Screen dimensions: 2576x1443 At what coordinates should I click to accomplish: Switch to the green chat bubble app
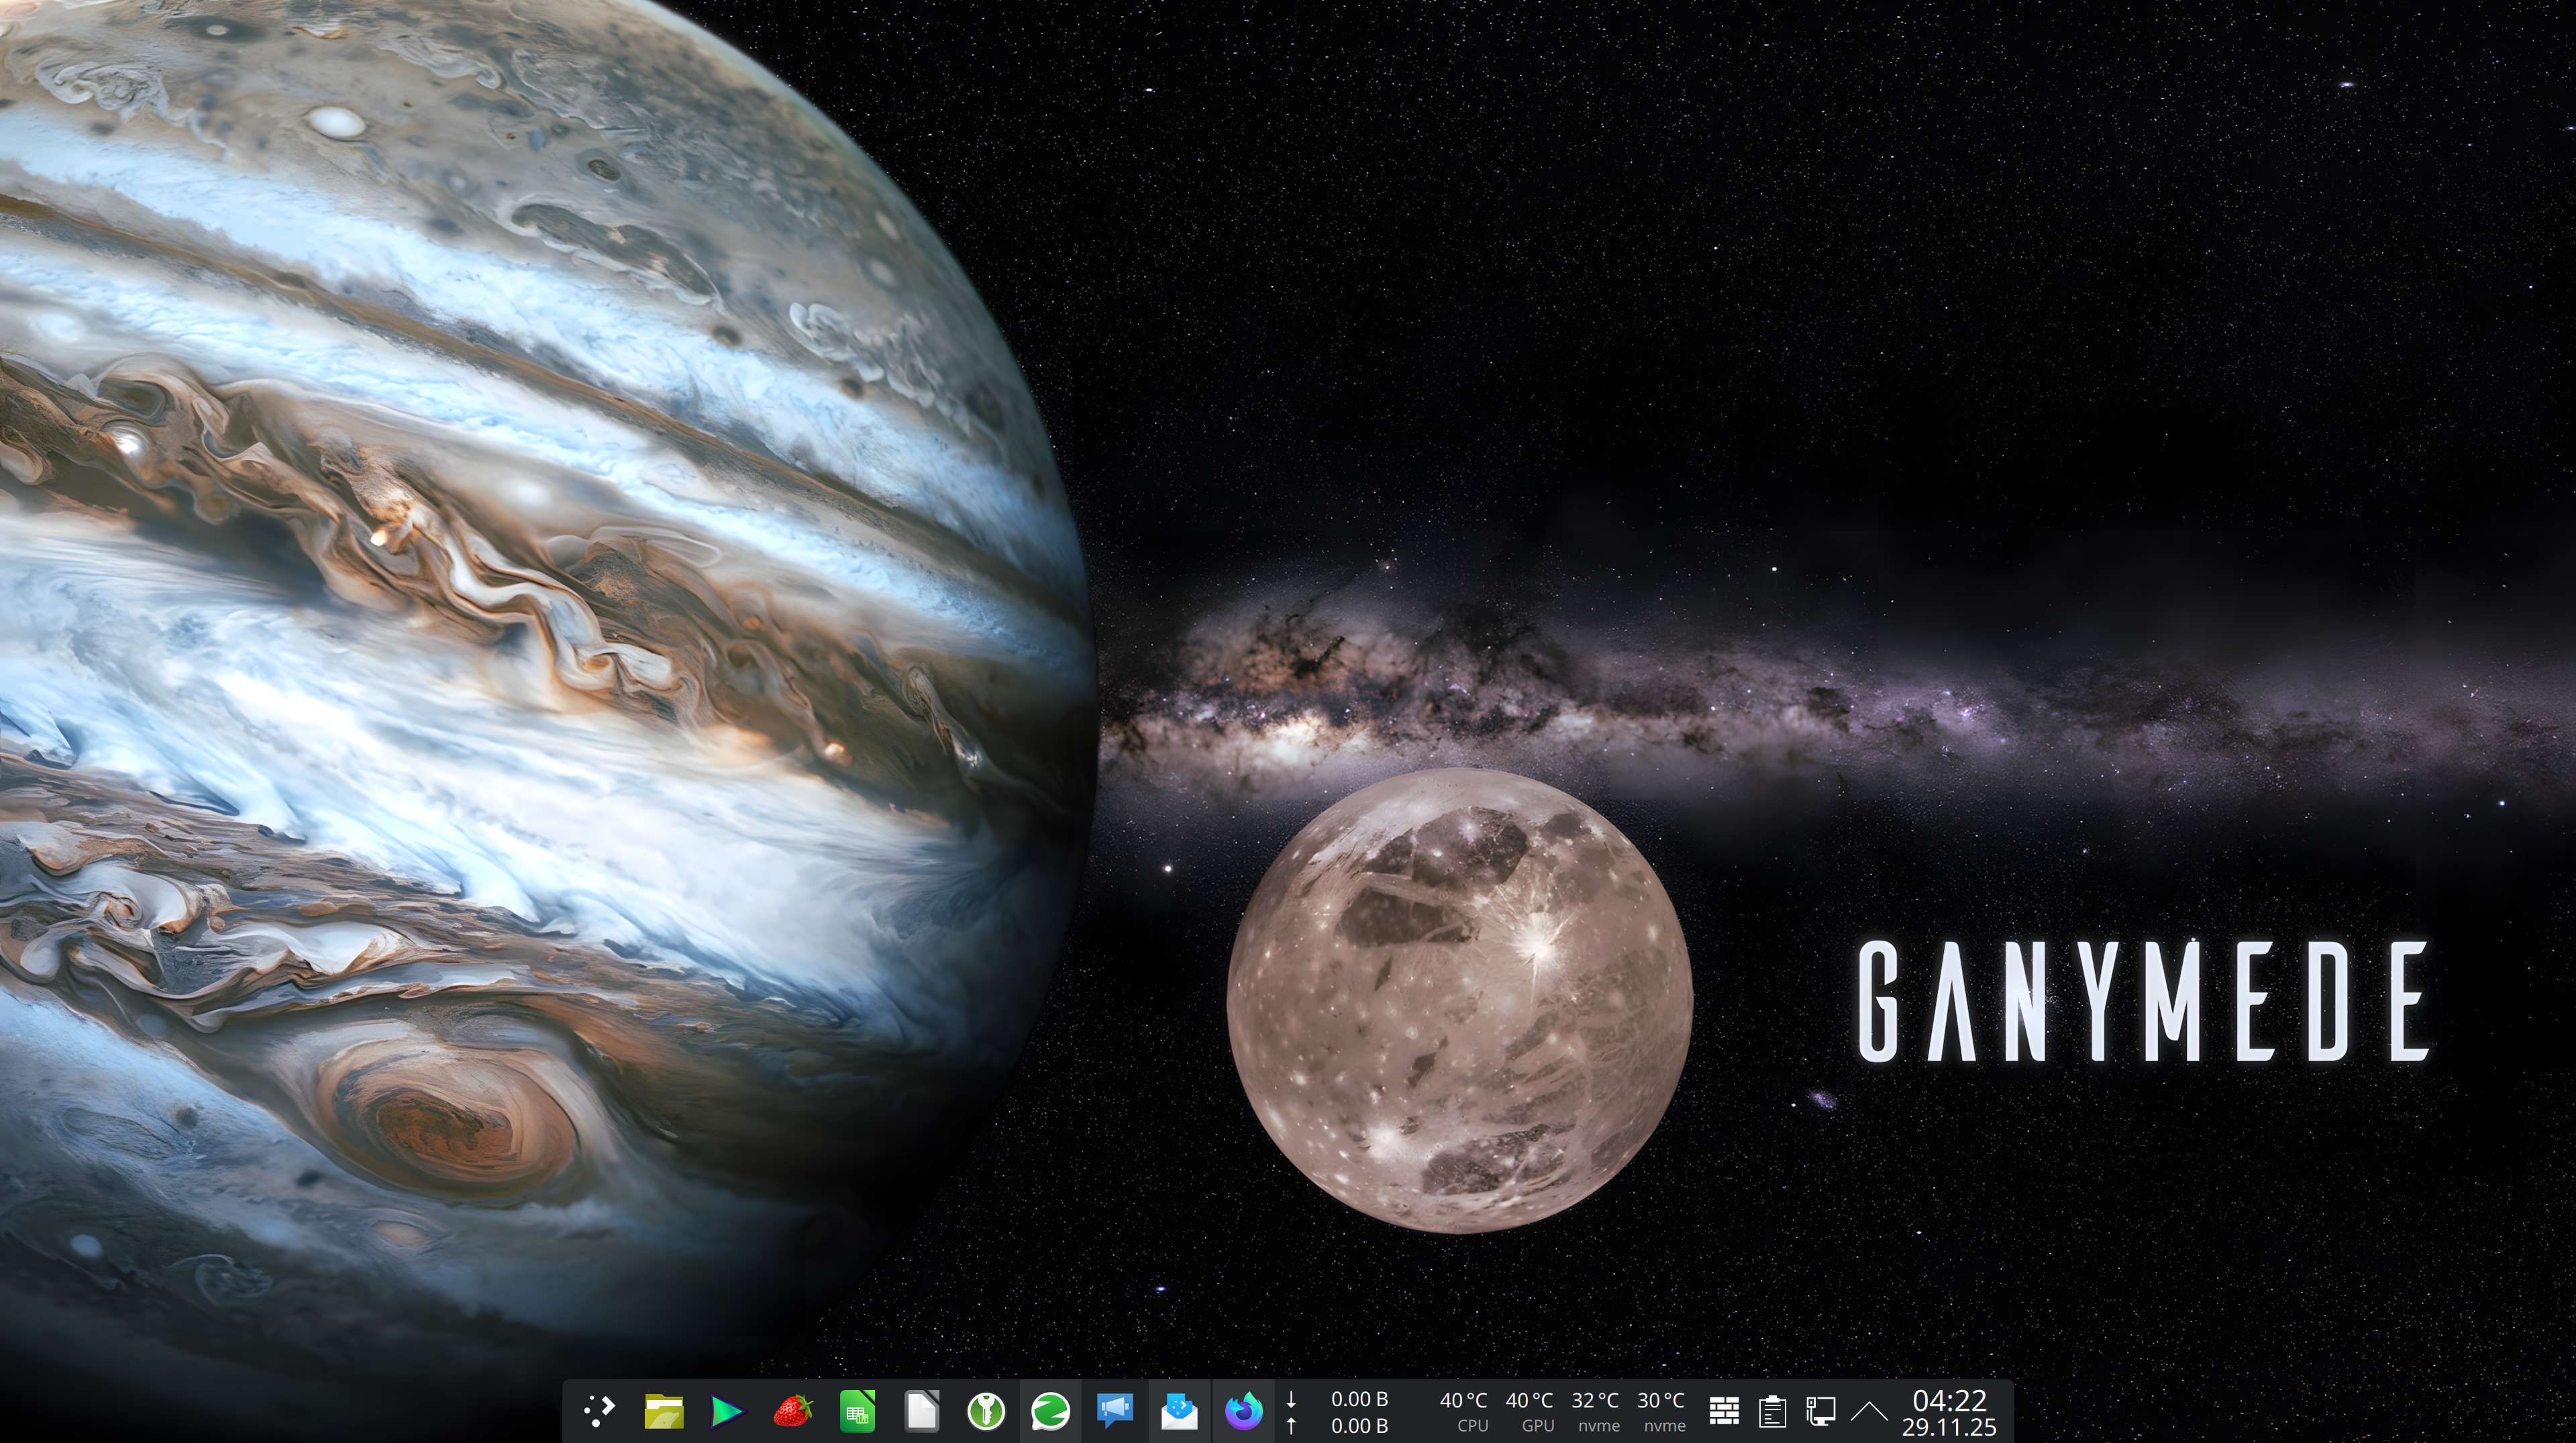[x=1050, y=1411]
